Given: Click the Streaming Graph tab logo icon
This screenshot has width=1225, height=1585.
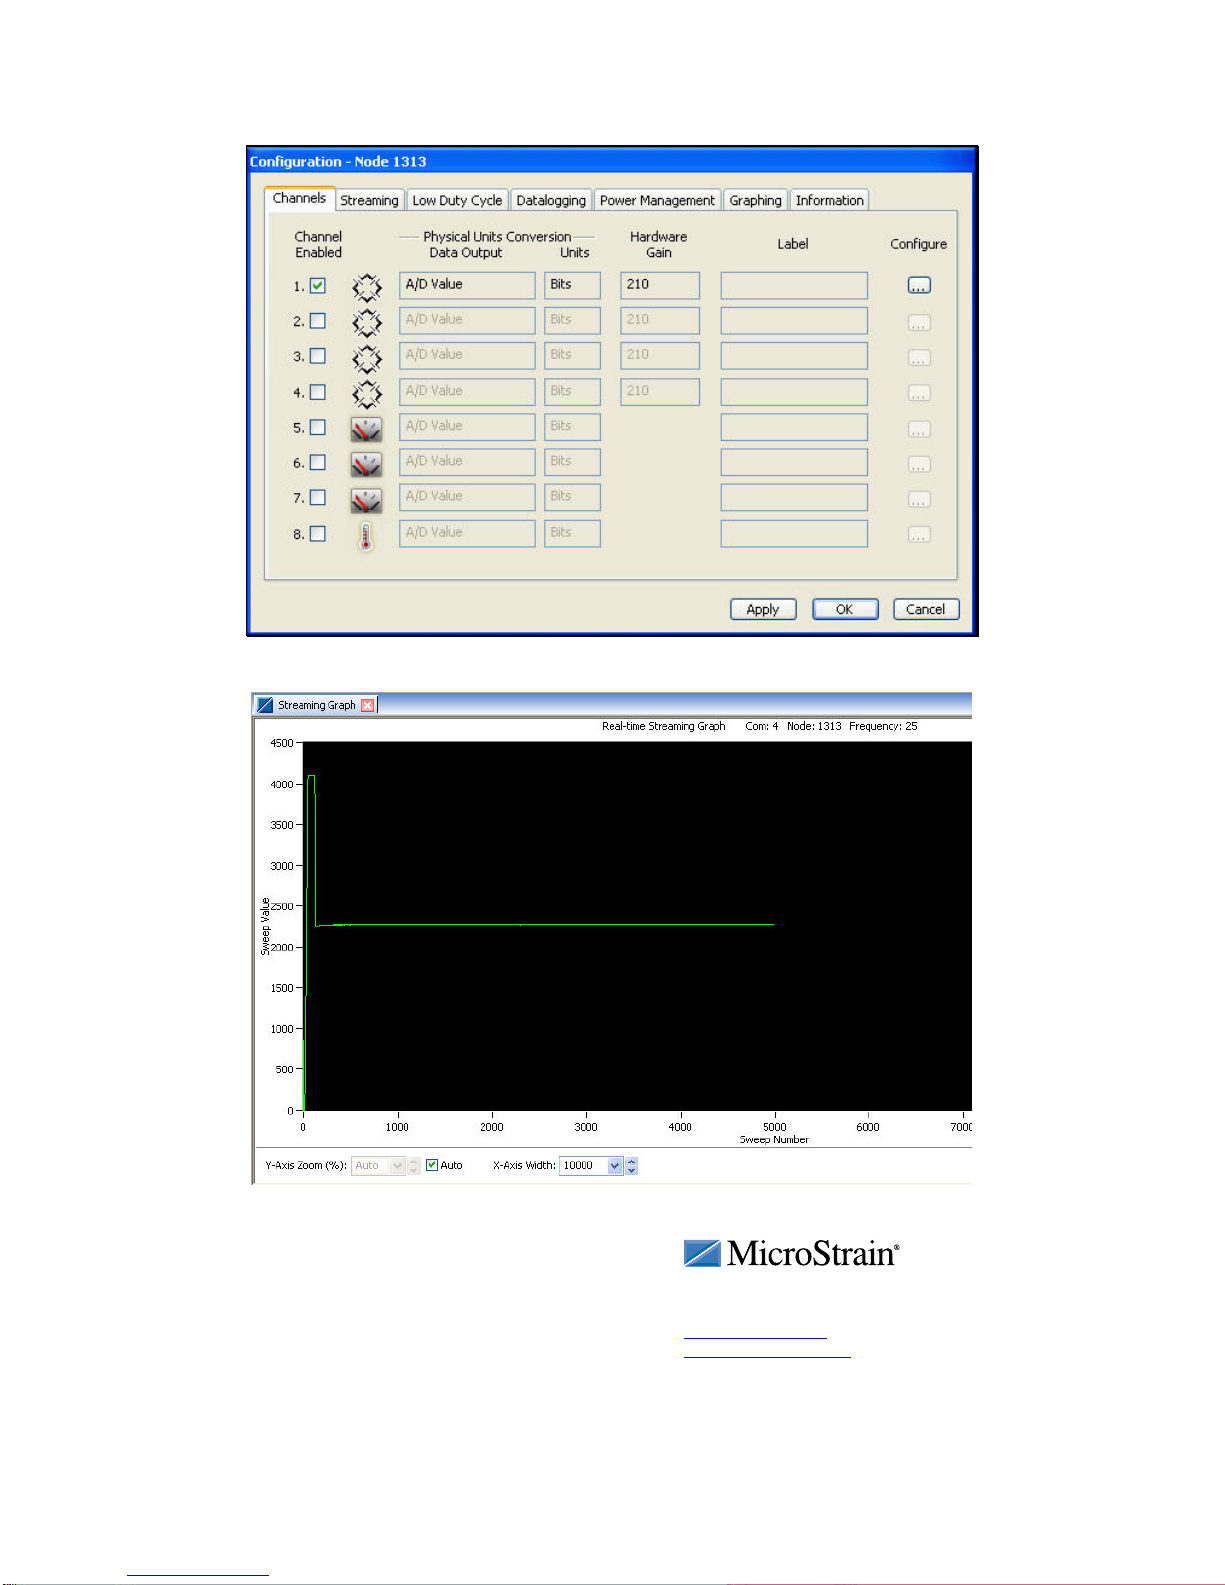Looking at the screenshot, I should pyautogui.click(x=265, y=705).
